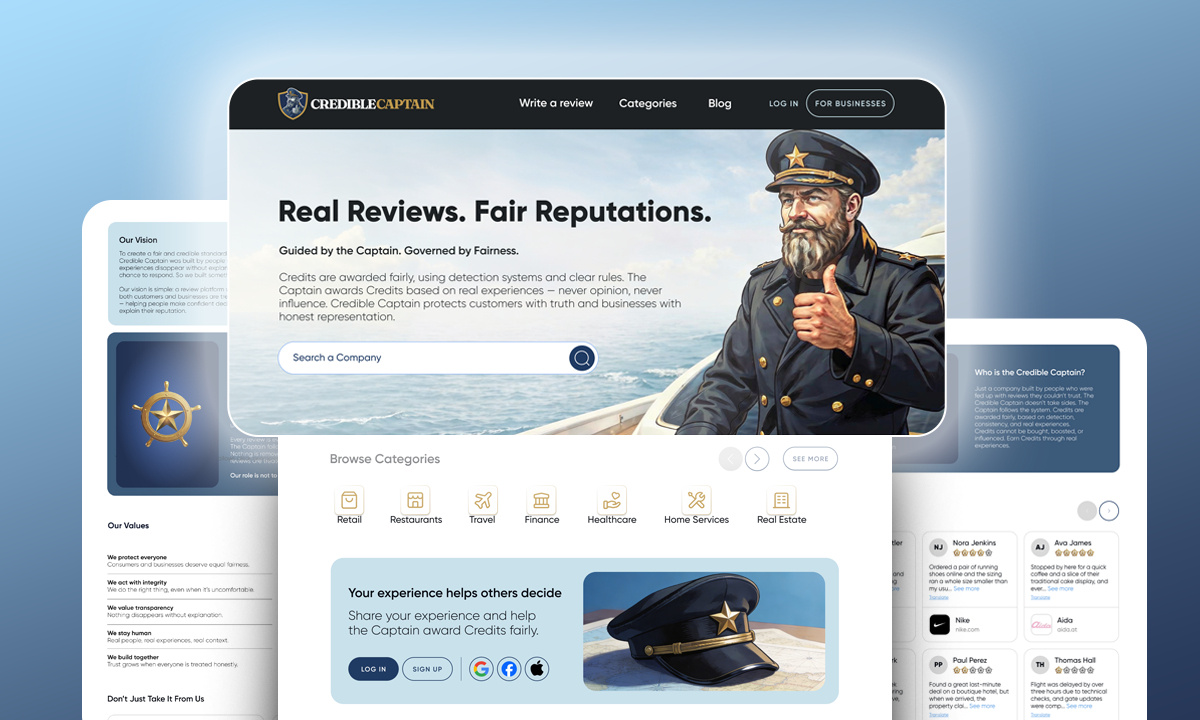The width and height of the screenshot is (1200, 720).
Task: Click the captain hat image
Action: [x=704, y=631]
